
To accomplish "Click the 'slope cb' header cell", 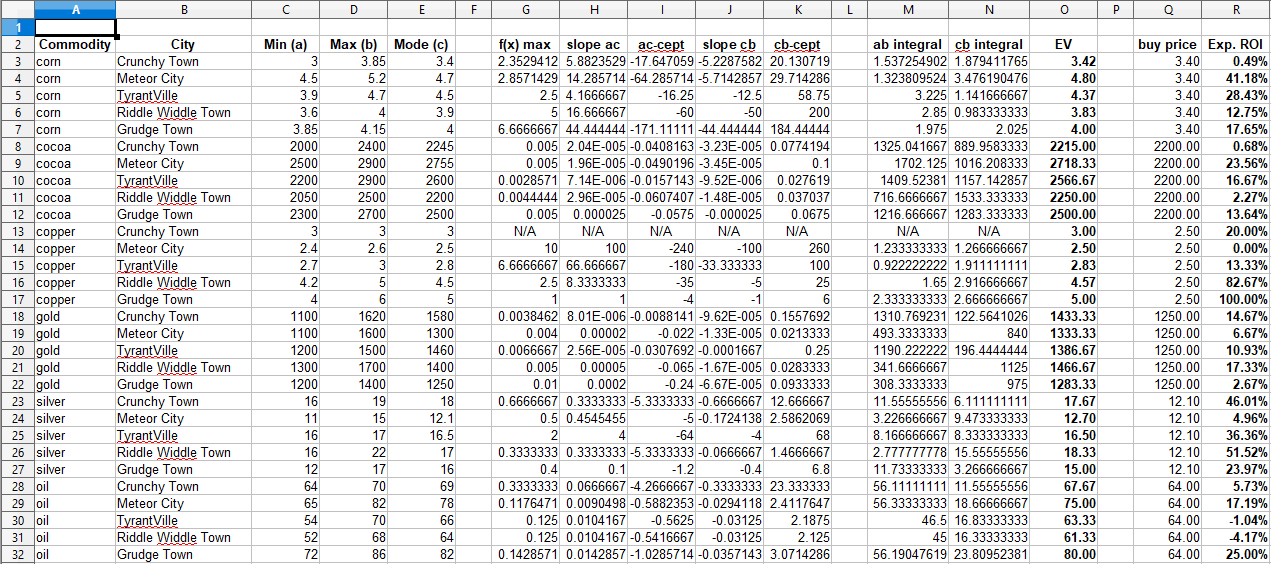I will [x=729, y=44].
